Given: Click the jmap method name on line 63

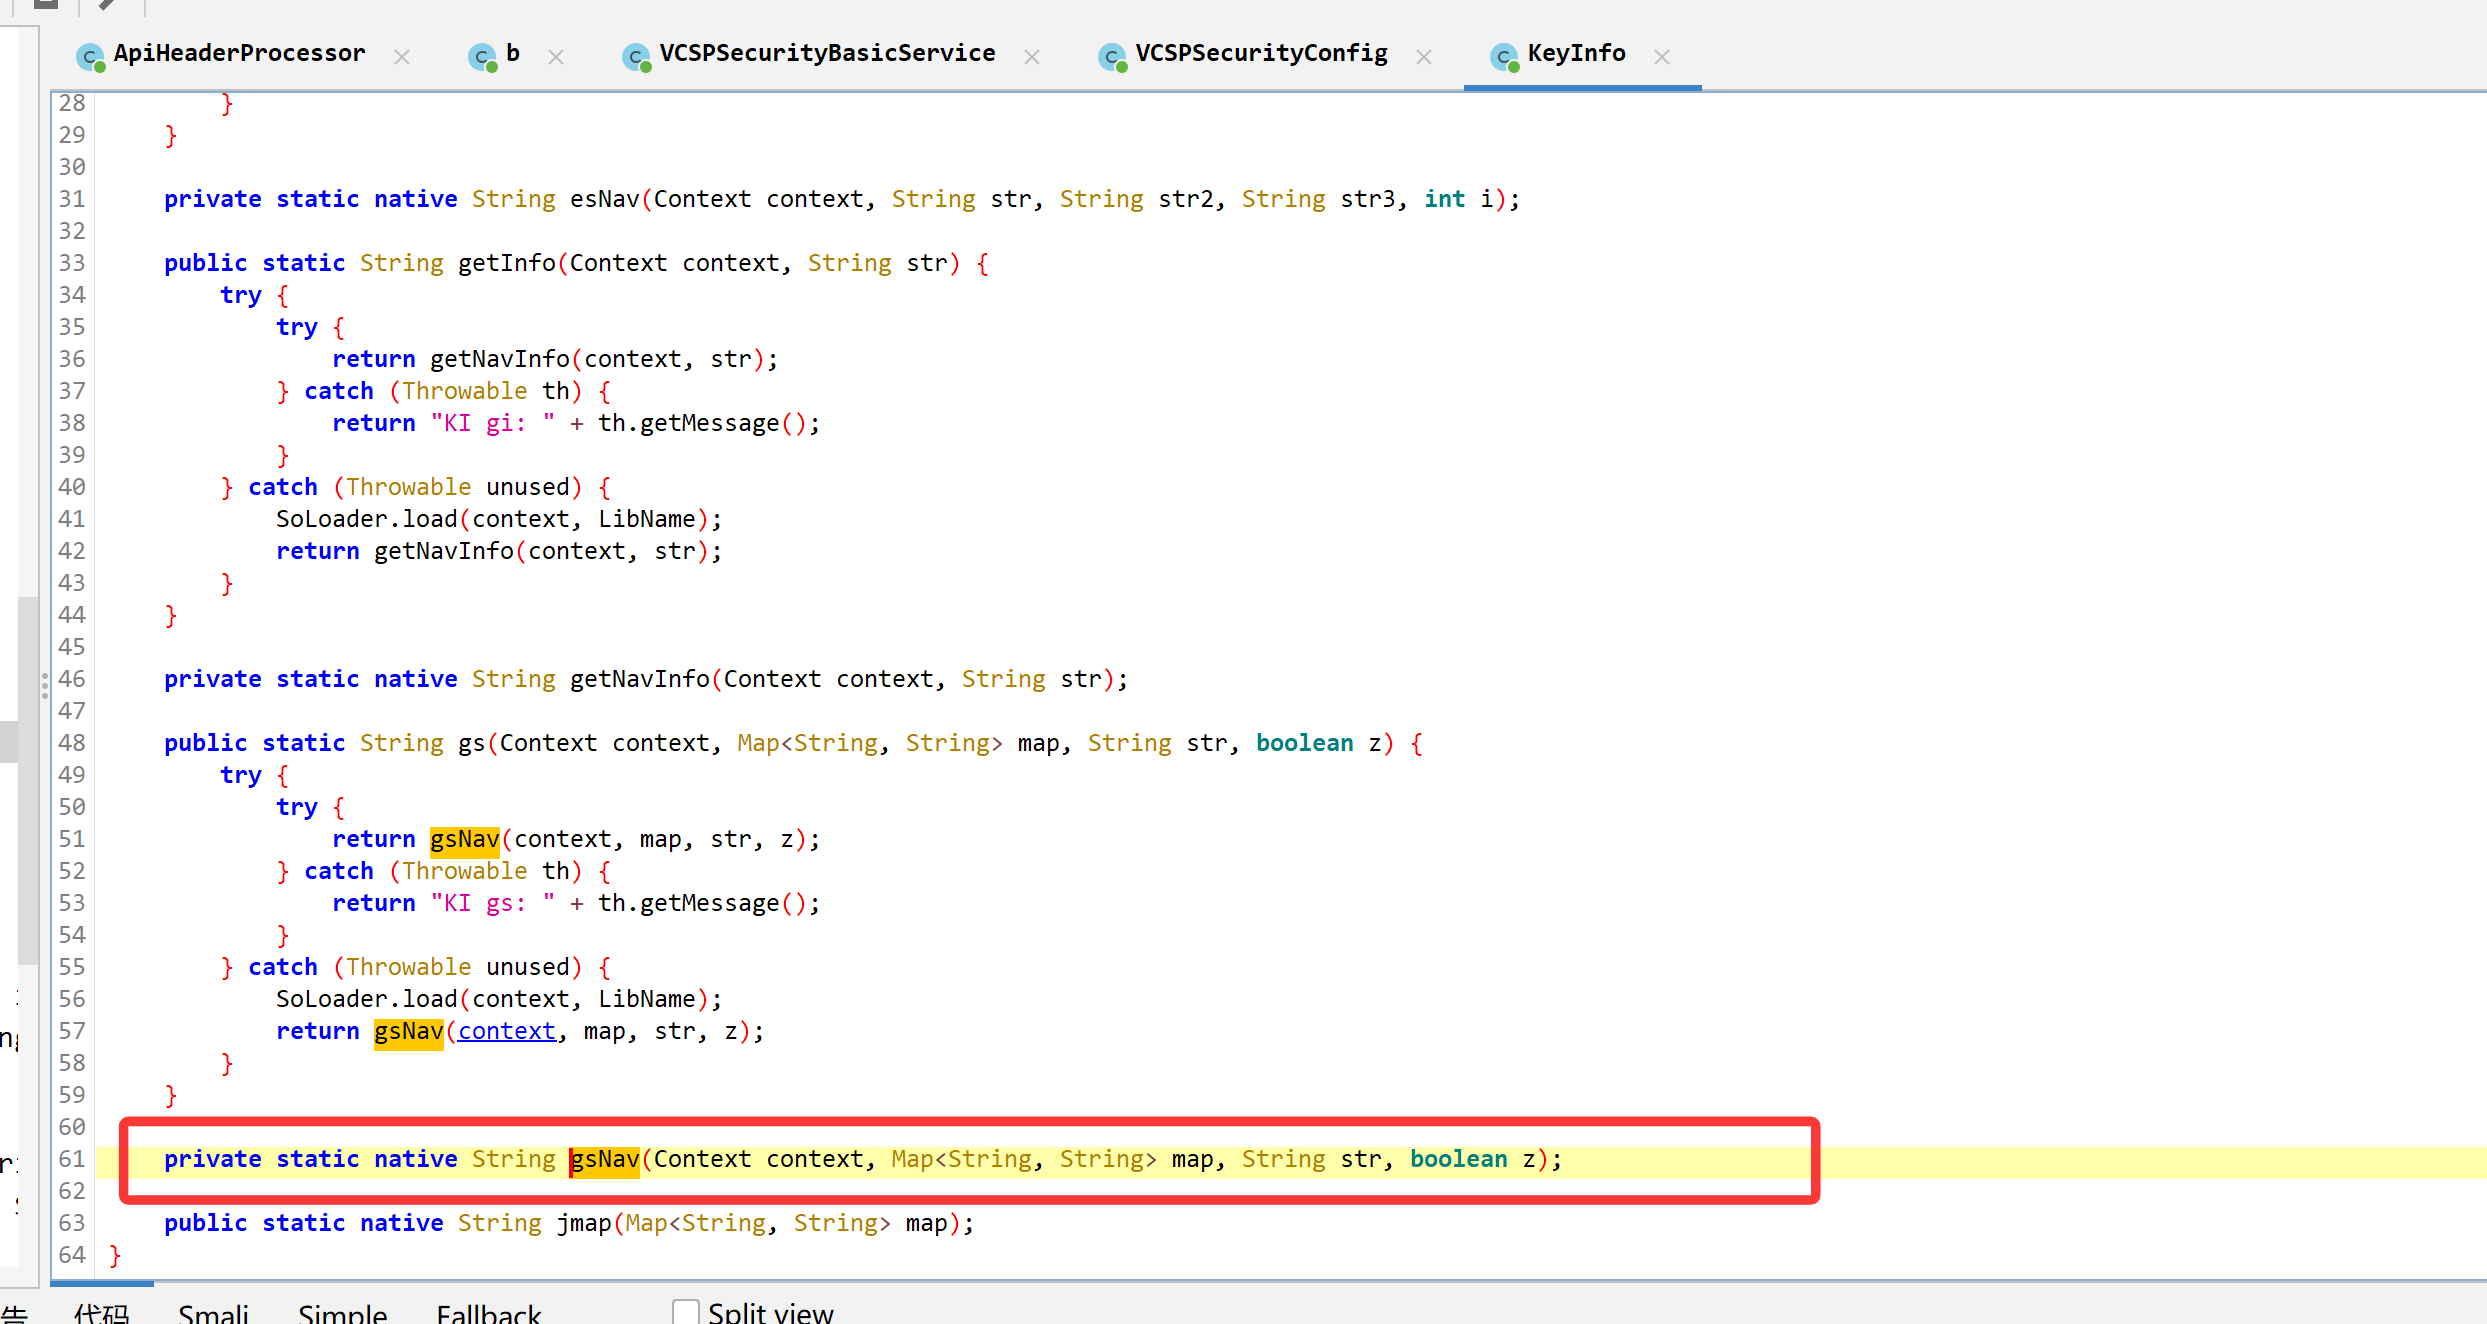Looking at the screenshot, I should tap(584, 1223).
